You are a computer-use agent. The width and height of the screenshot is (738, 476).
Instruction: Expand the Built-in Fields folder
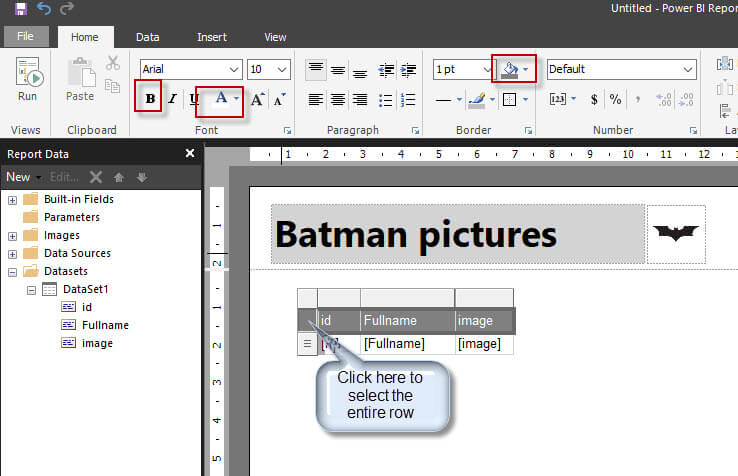(x=12, y=200)
